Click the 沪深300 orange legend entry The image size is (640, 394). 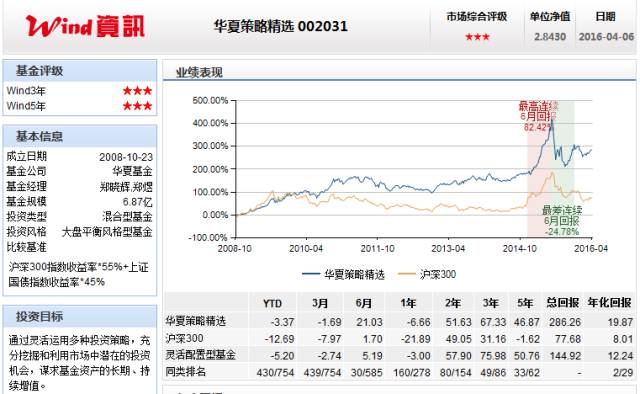pos(427,274)
